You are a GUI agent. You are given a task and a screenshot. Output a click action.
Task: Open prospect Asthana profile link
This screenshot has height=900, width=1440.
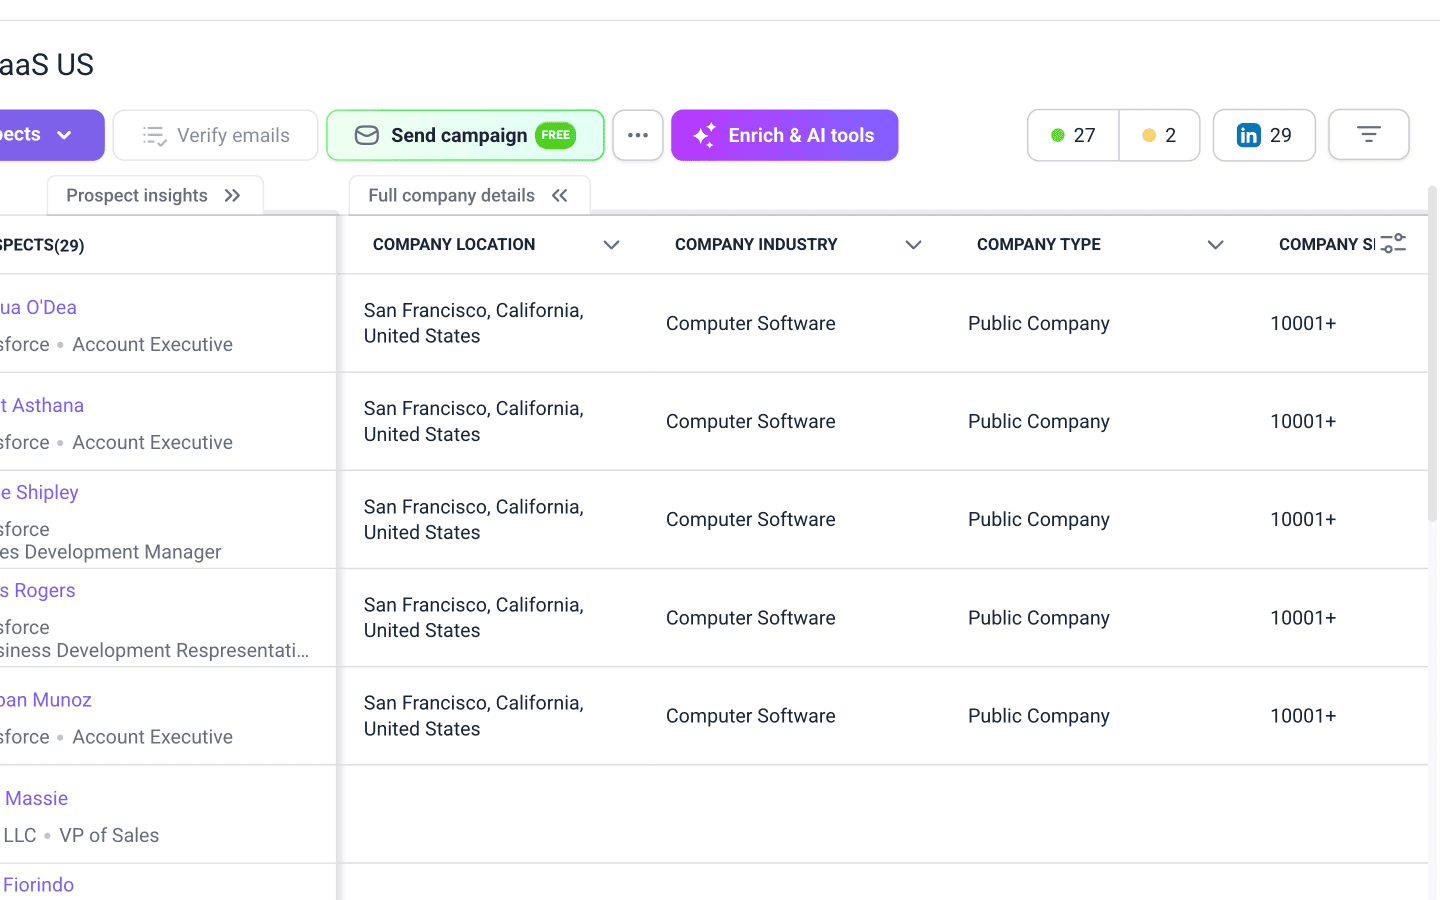click(42, 405)
